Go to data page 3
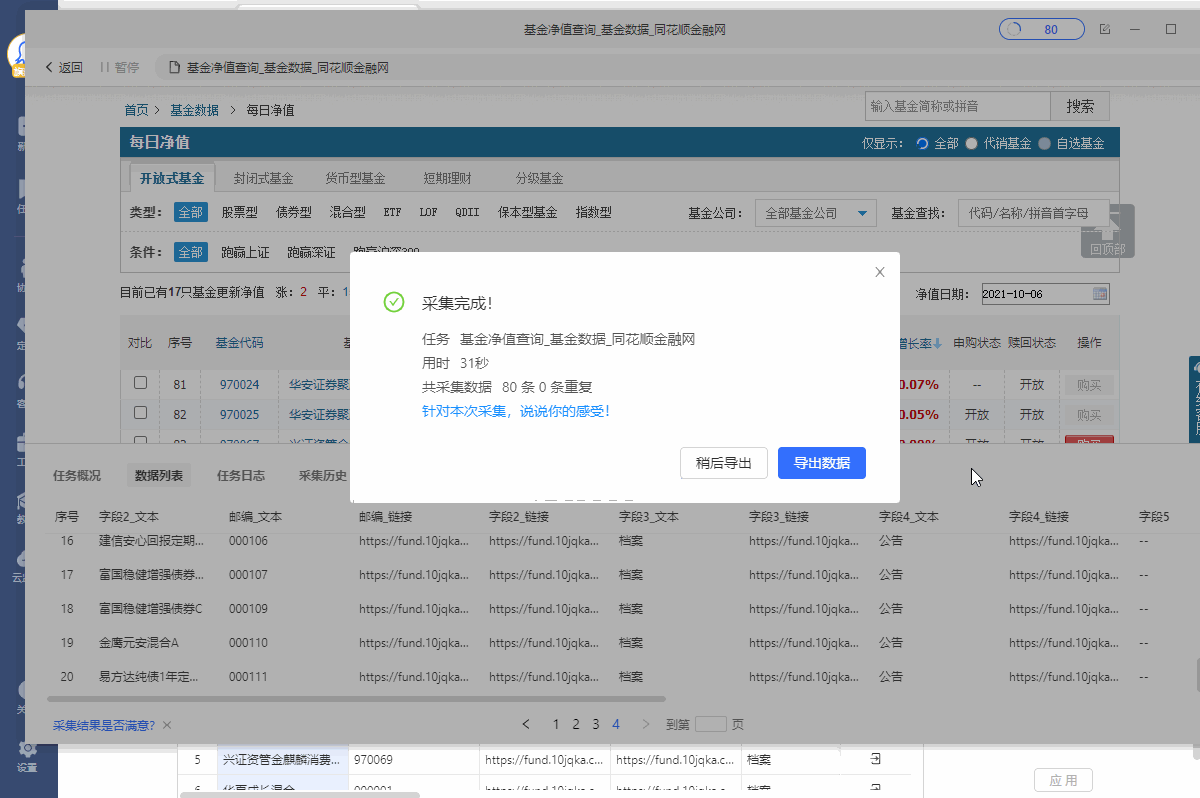 pos(596,724)
